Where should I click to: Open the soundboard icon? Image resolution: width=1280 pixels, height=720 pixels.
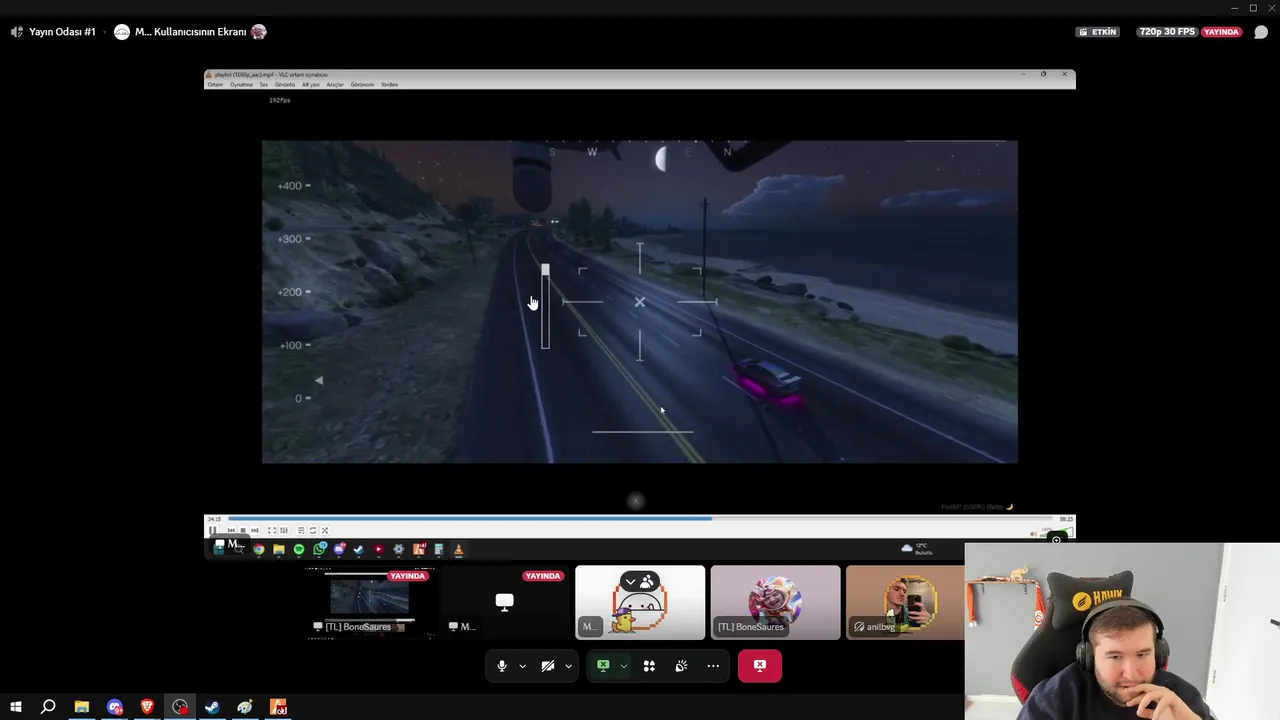point(681,666)
